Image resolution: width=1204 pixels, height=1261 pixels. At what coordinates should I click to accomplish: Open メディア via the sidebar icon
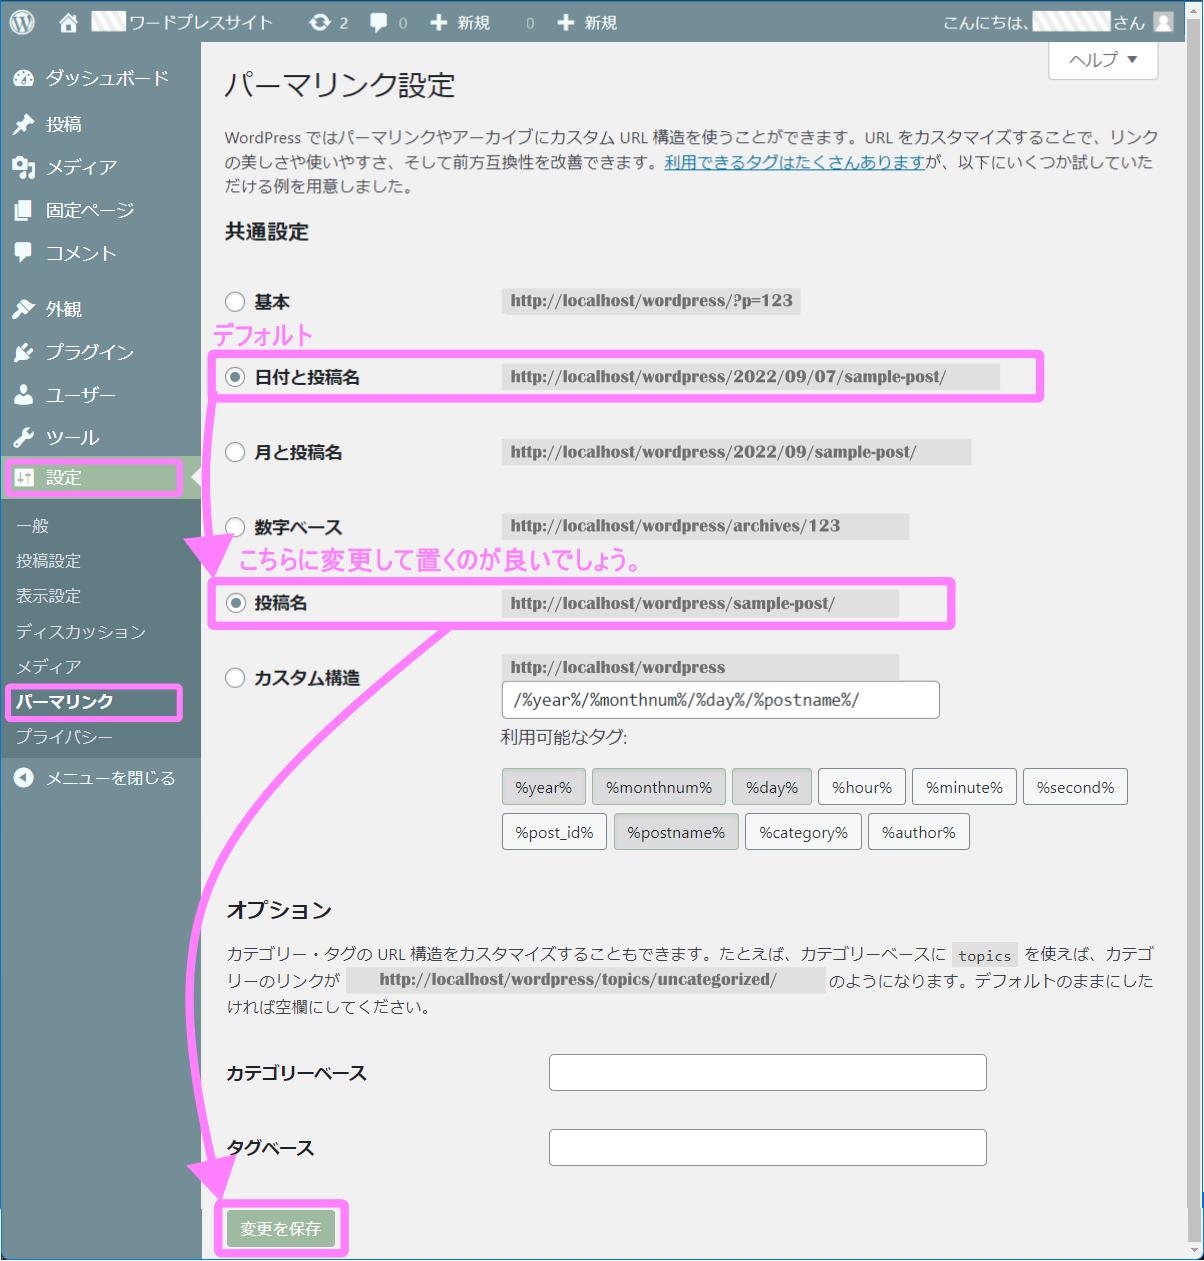(23, 167)
